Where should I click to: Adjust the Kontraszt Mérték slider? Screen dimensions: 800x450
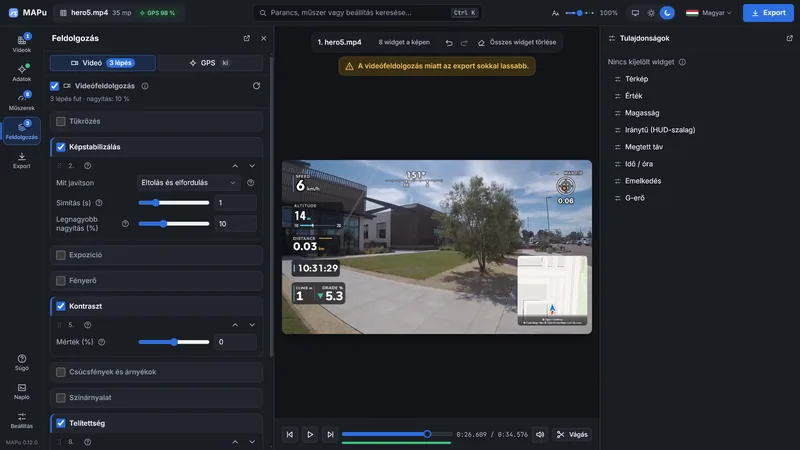tap(173, 342)
